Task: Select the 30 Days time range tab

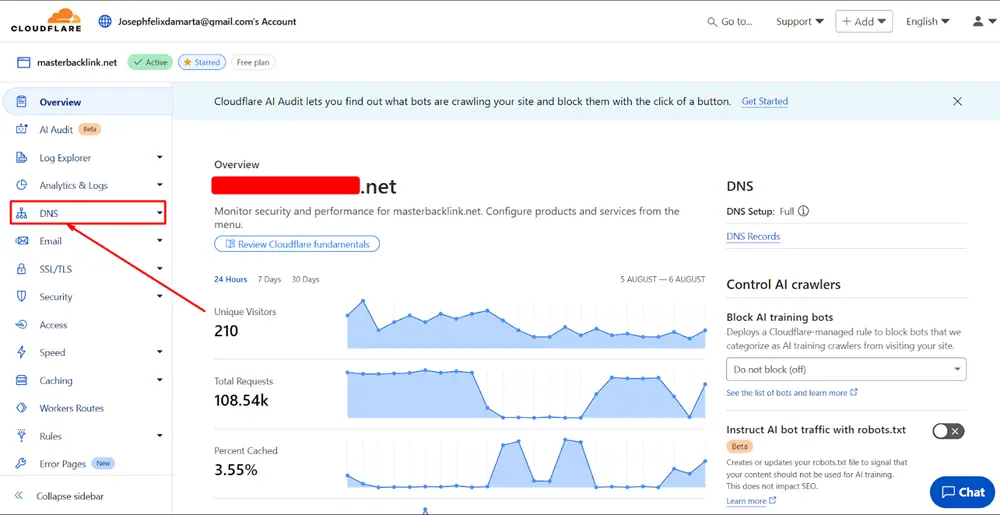Action: point(305,279)
